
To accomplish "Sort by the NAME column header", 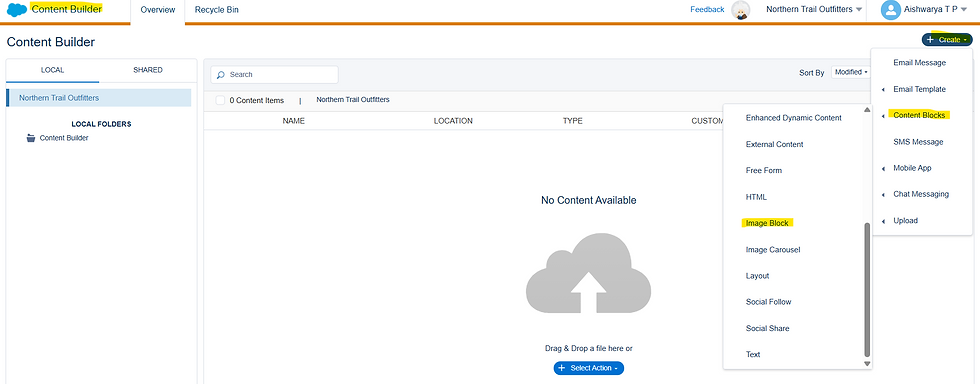I will [x=293, y=121].
